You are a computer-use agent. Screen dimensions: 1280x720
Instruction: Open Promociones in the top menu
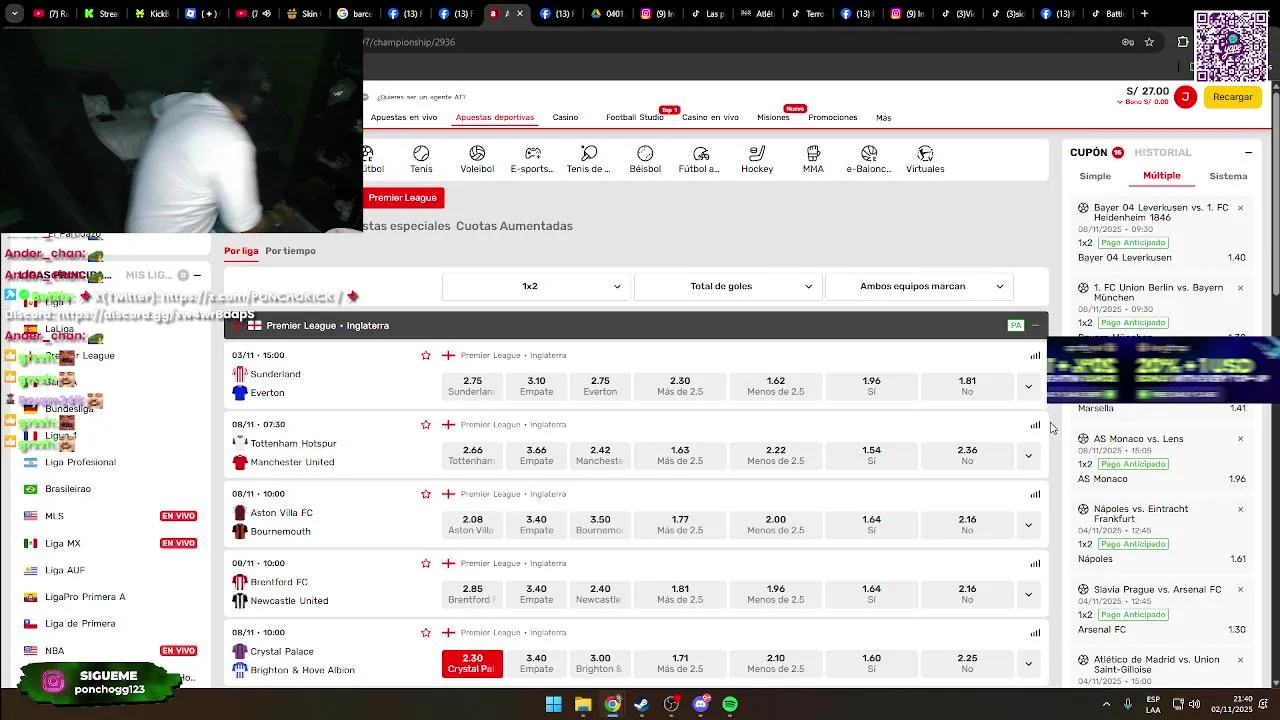coord(833,117)
